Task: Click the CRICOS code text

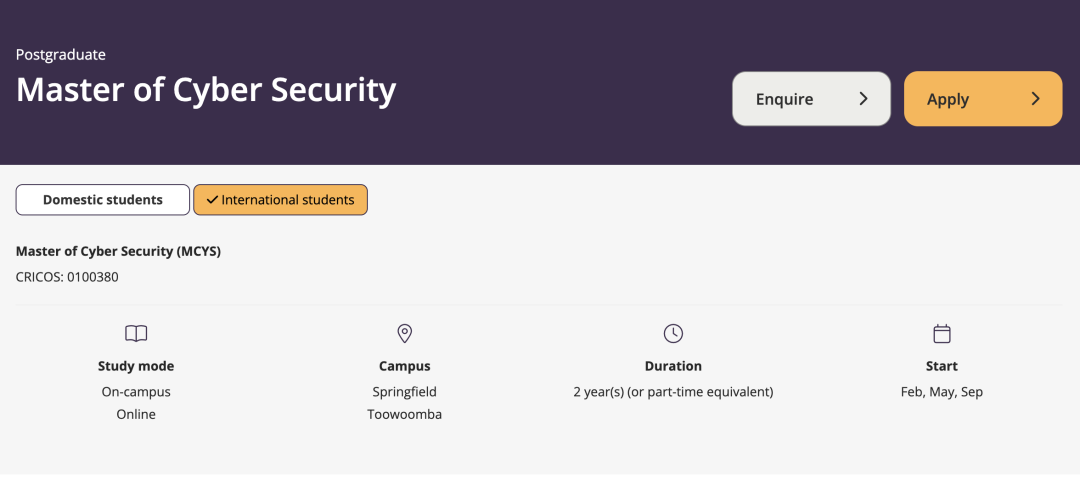Action: (67, 277)
